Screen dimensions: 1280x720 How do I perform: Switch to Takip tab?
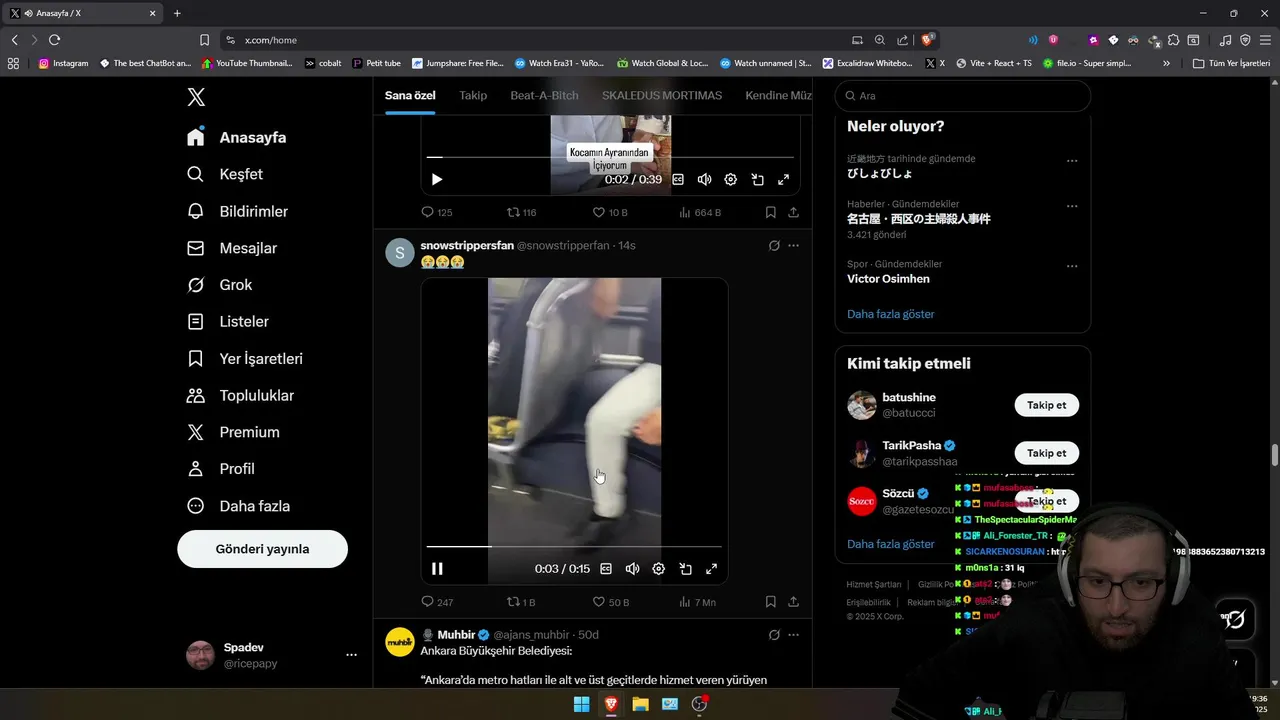coord(473,95)
